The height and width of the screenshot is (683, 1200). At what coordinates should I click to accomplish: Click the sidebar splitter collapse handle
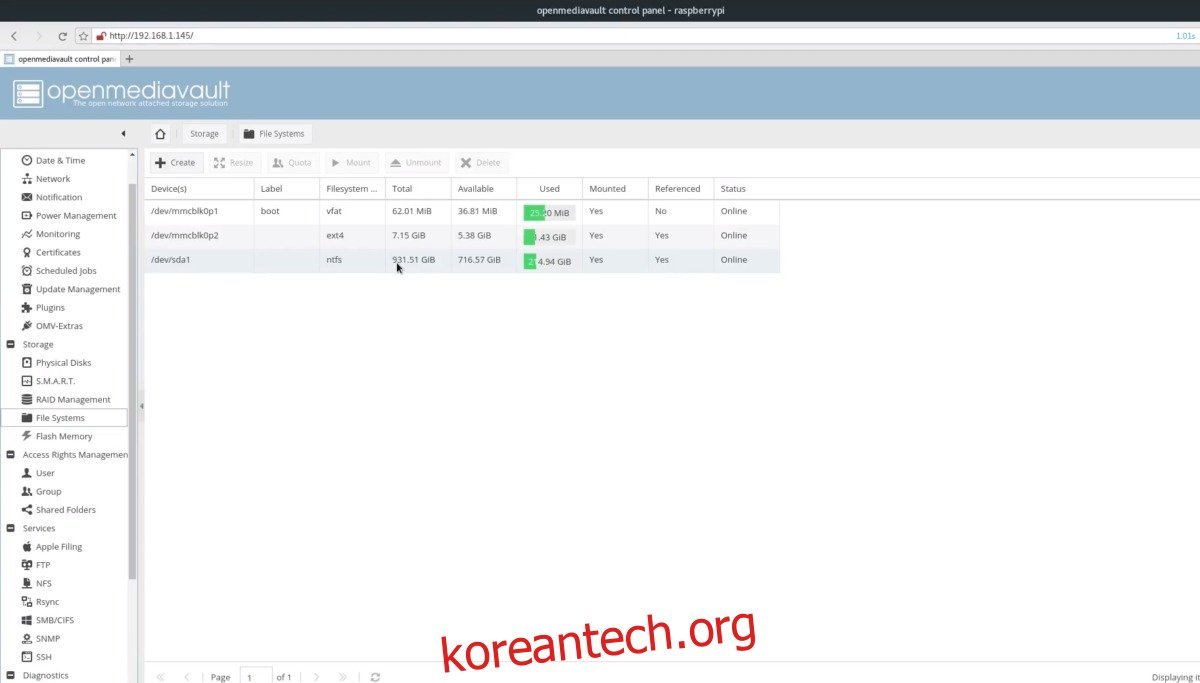point(141,406)
